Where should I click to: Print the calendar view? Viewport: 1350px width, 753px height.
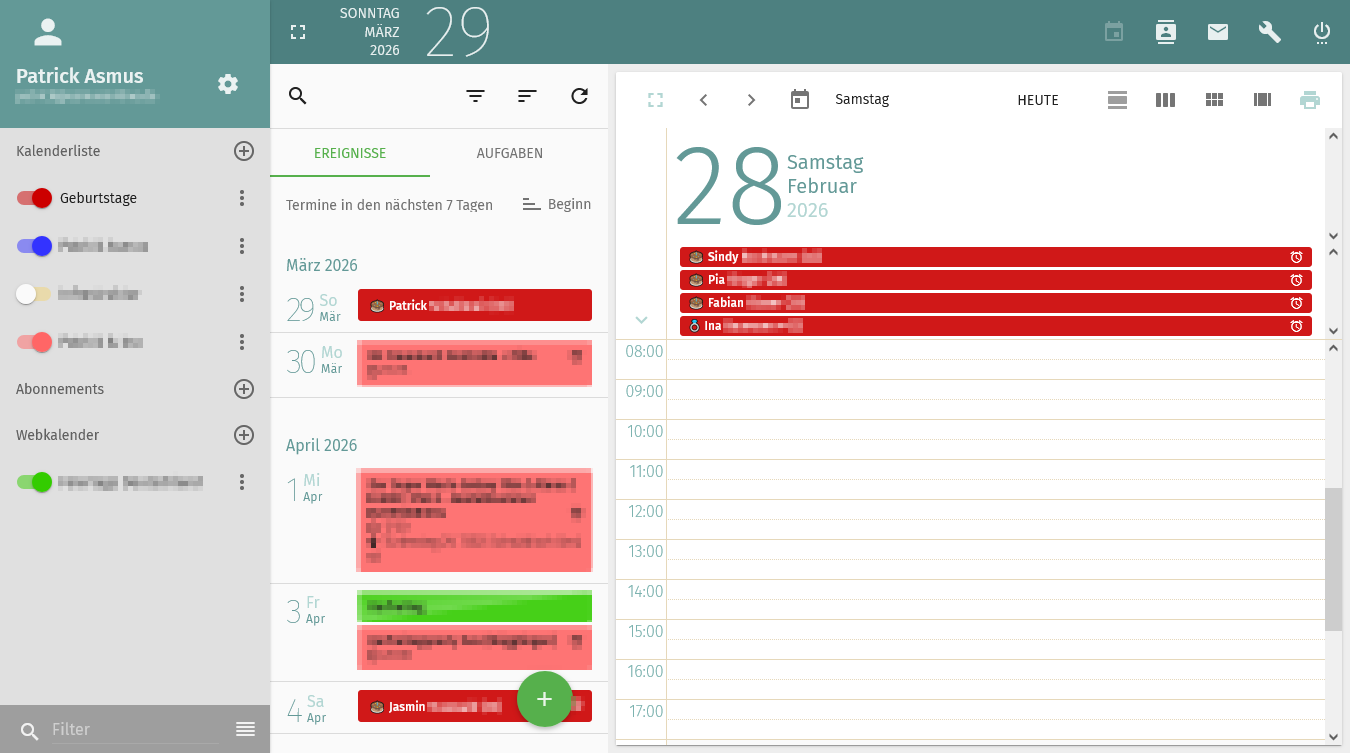click(x=1309, y=100)
